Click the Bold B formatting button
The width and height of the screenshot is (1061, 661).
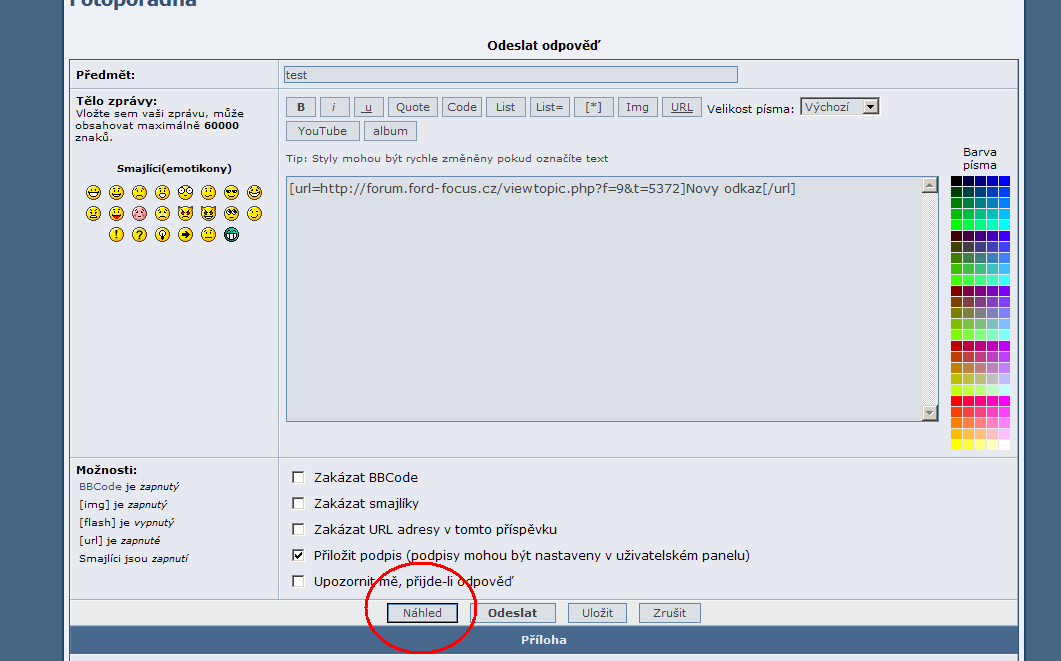[300, 107]
